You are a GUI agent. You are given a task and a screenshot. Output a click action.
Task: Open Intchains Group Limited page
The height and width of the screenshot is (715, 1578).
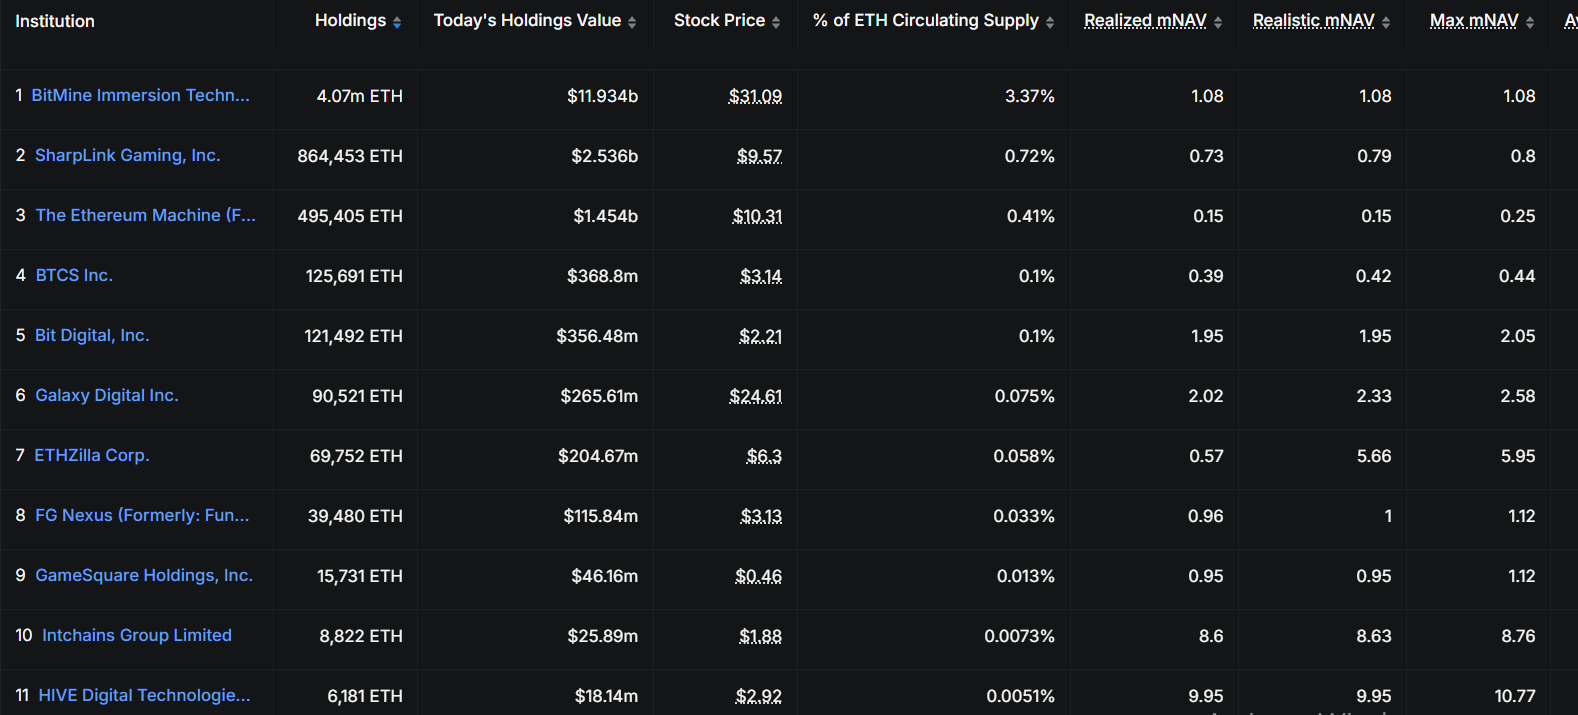coord(137,635)
